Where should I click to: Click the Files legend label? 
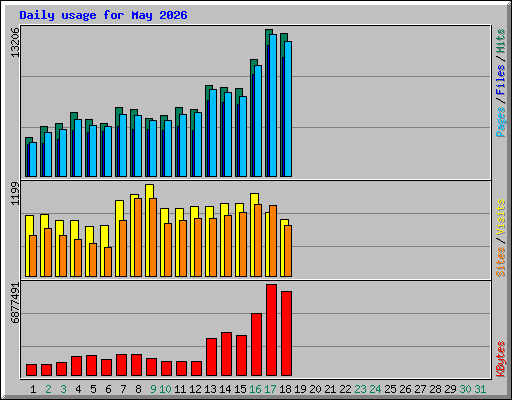(x=501, y=79)
